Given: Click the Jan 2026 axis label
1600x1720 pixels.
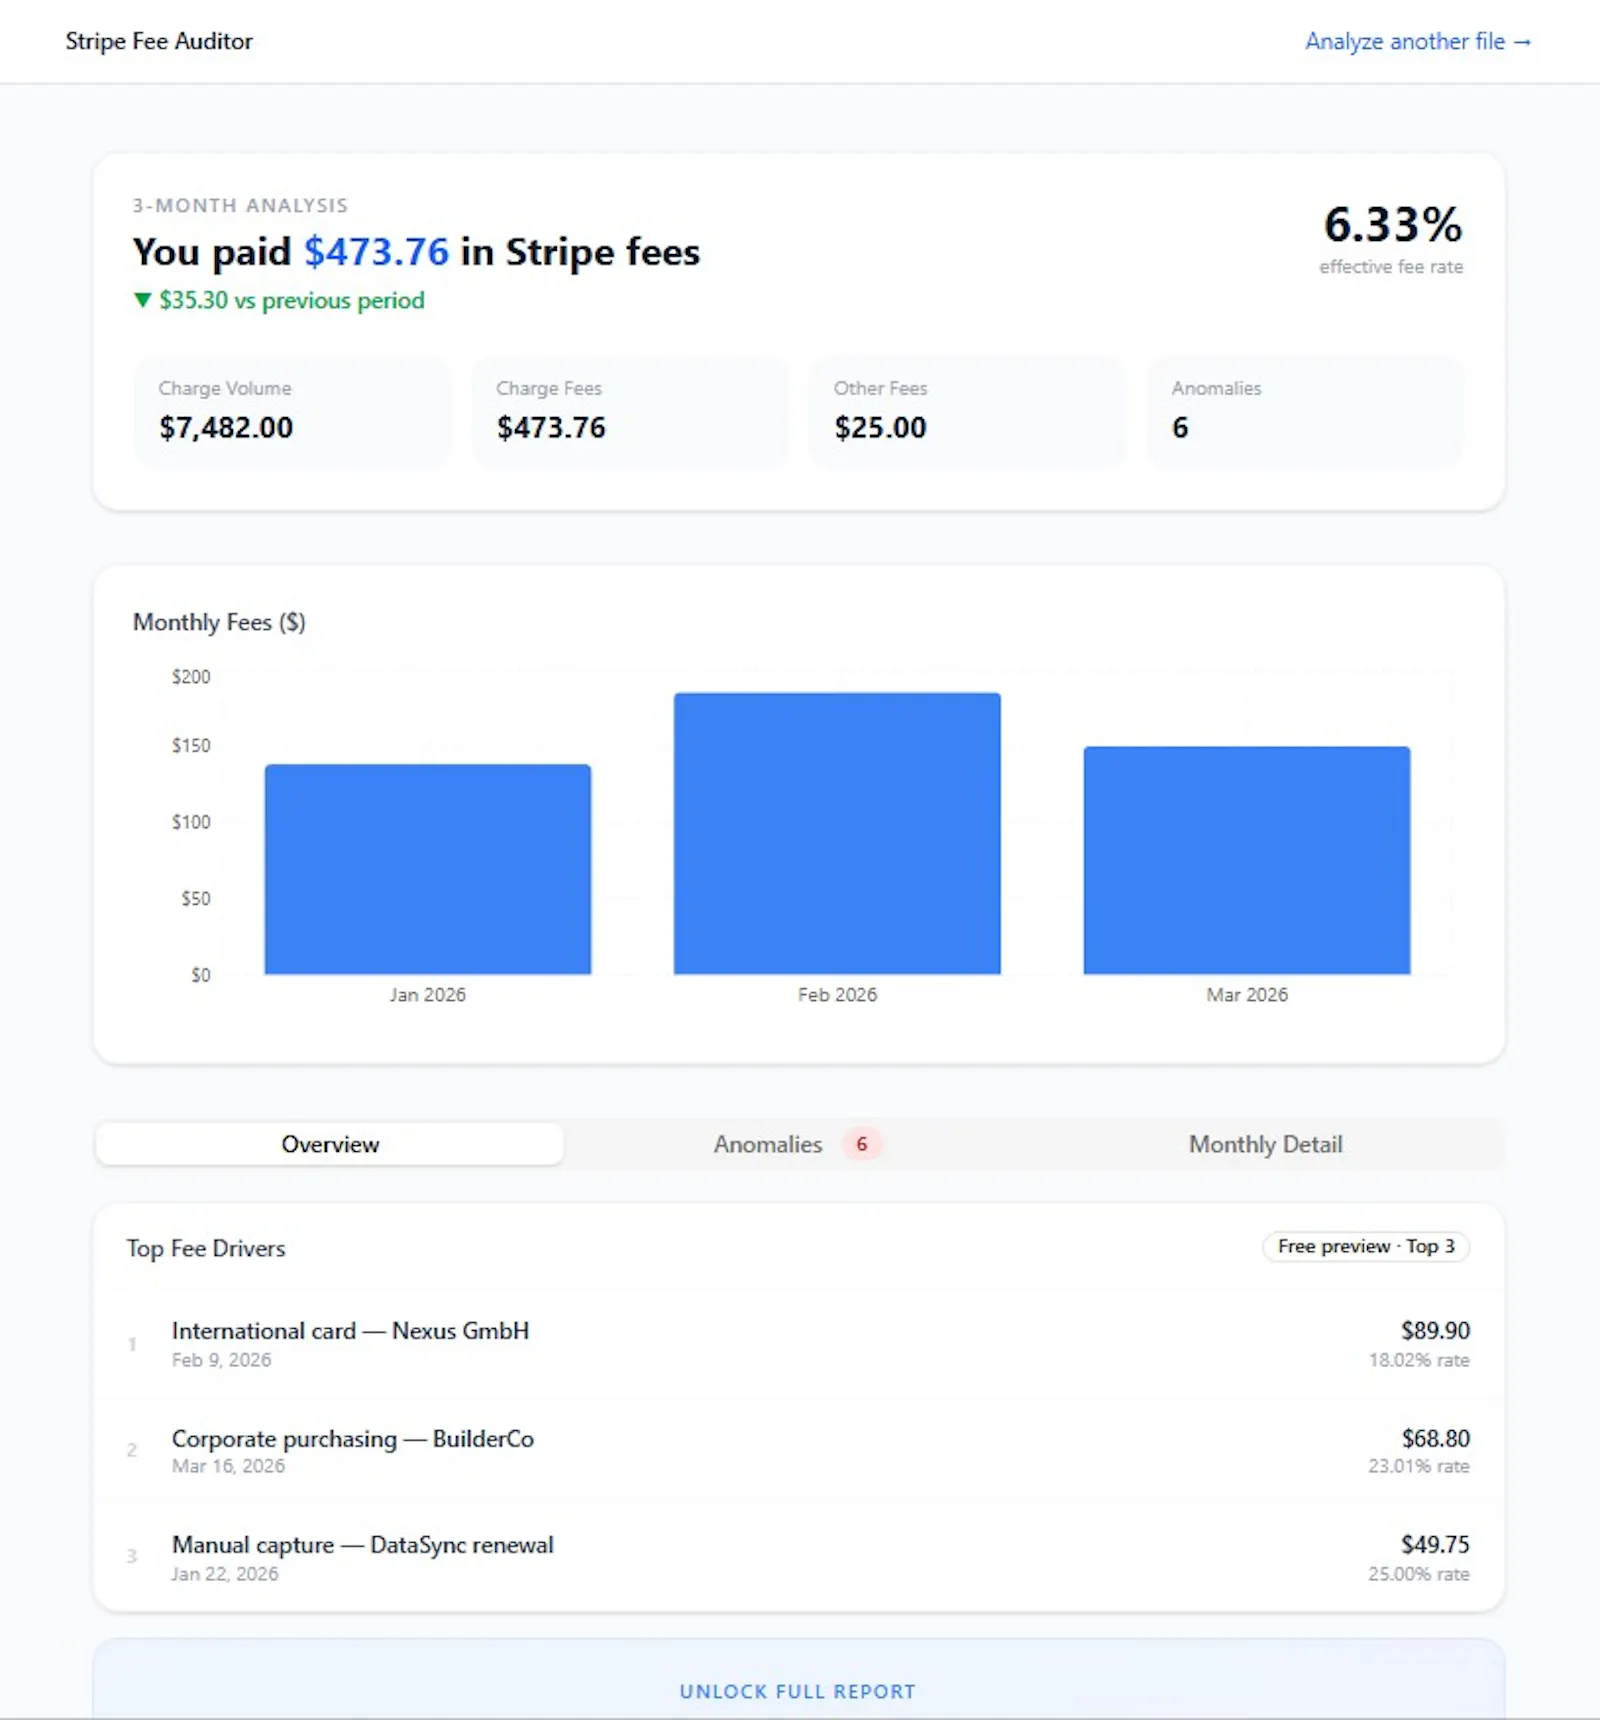Looking at the screenshot, I should pyautogui.click(x=428, y=995).
